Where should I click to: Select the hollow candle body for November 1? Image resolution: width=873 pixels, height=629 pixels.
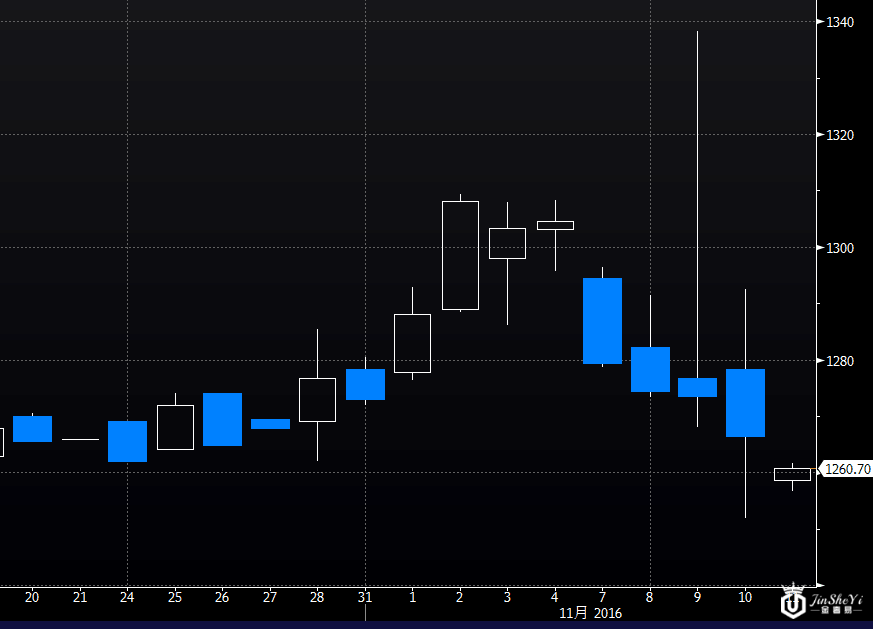click(x=412, y=343)
